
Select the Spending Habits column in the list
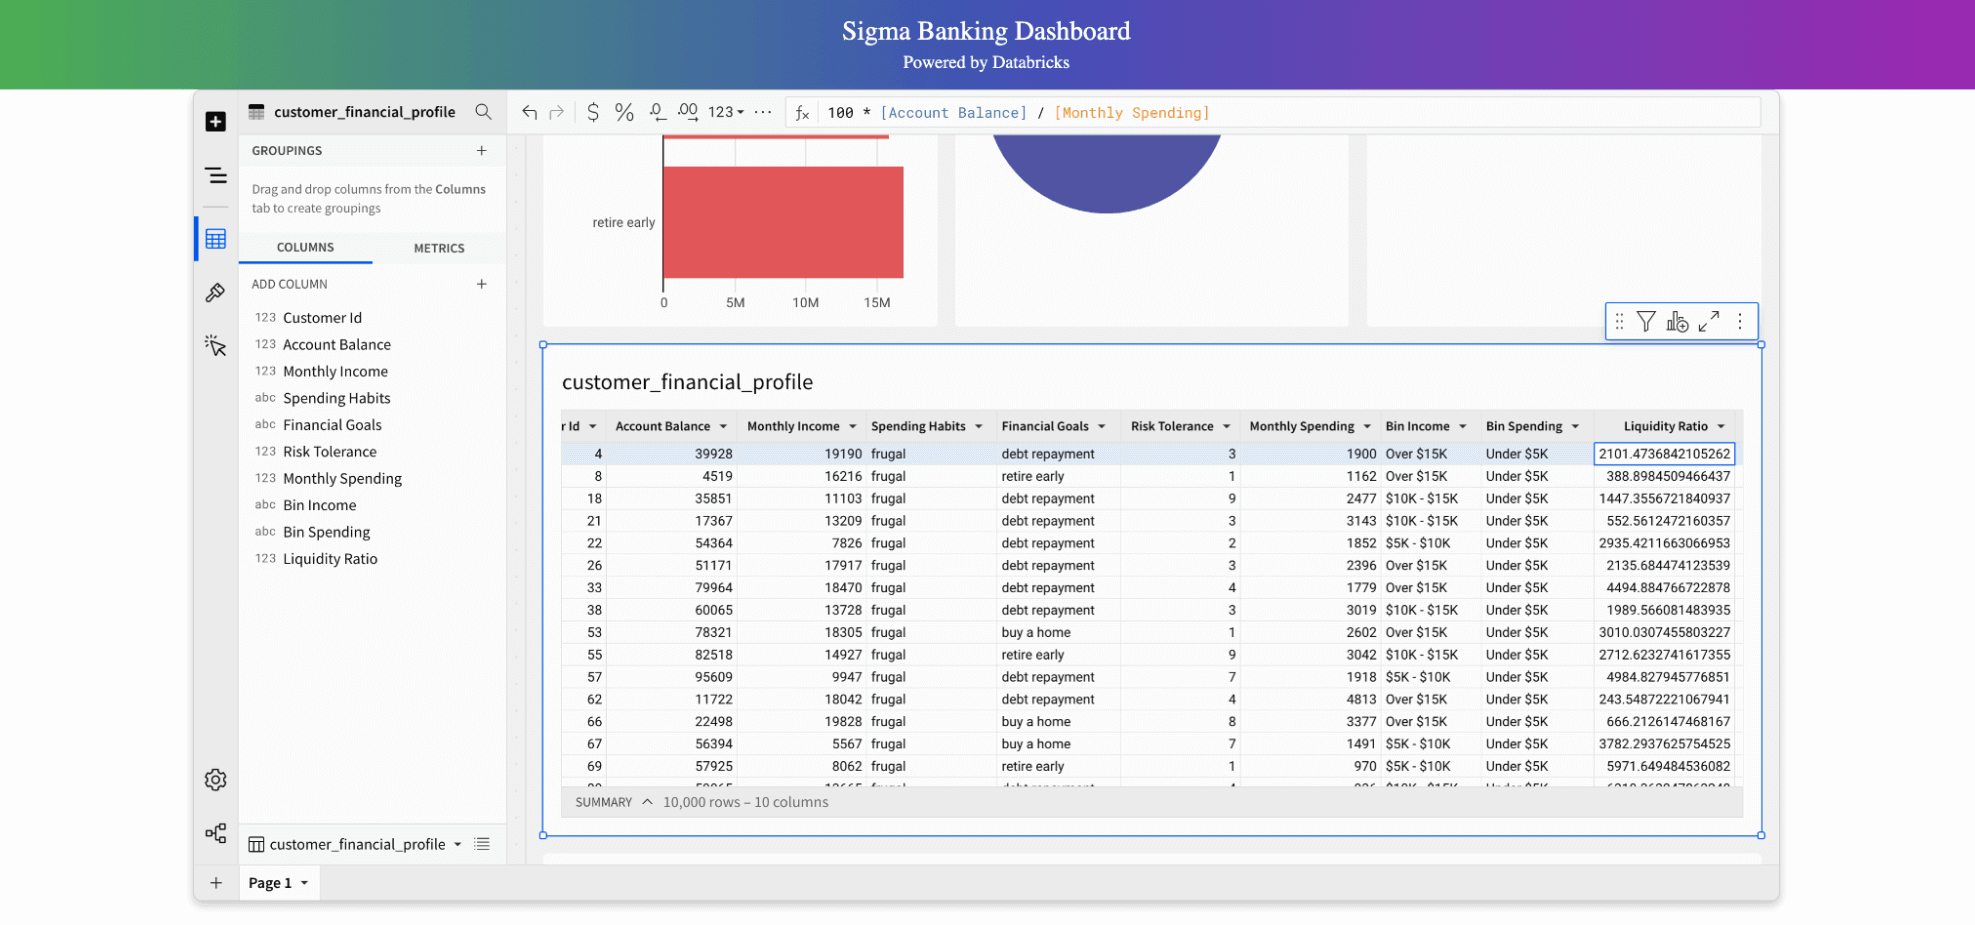[336, 398]
